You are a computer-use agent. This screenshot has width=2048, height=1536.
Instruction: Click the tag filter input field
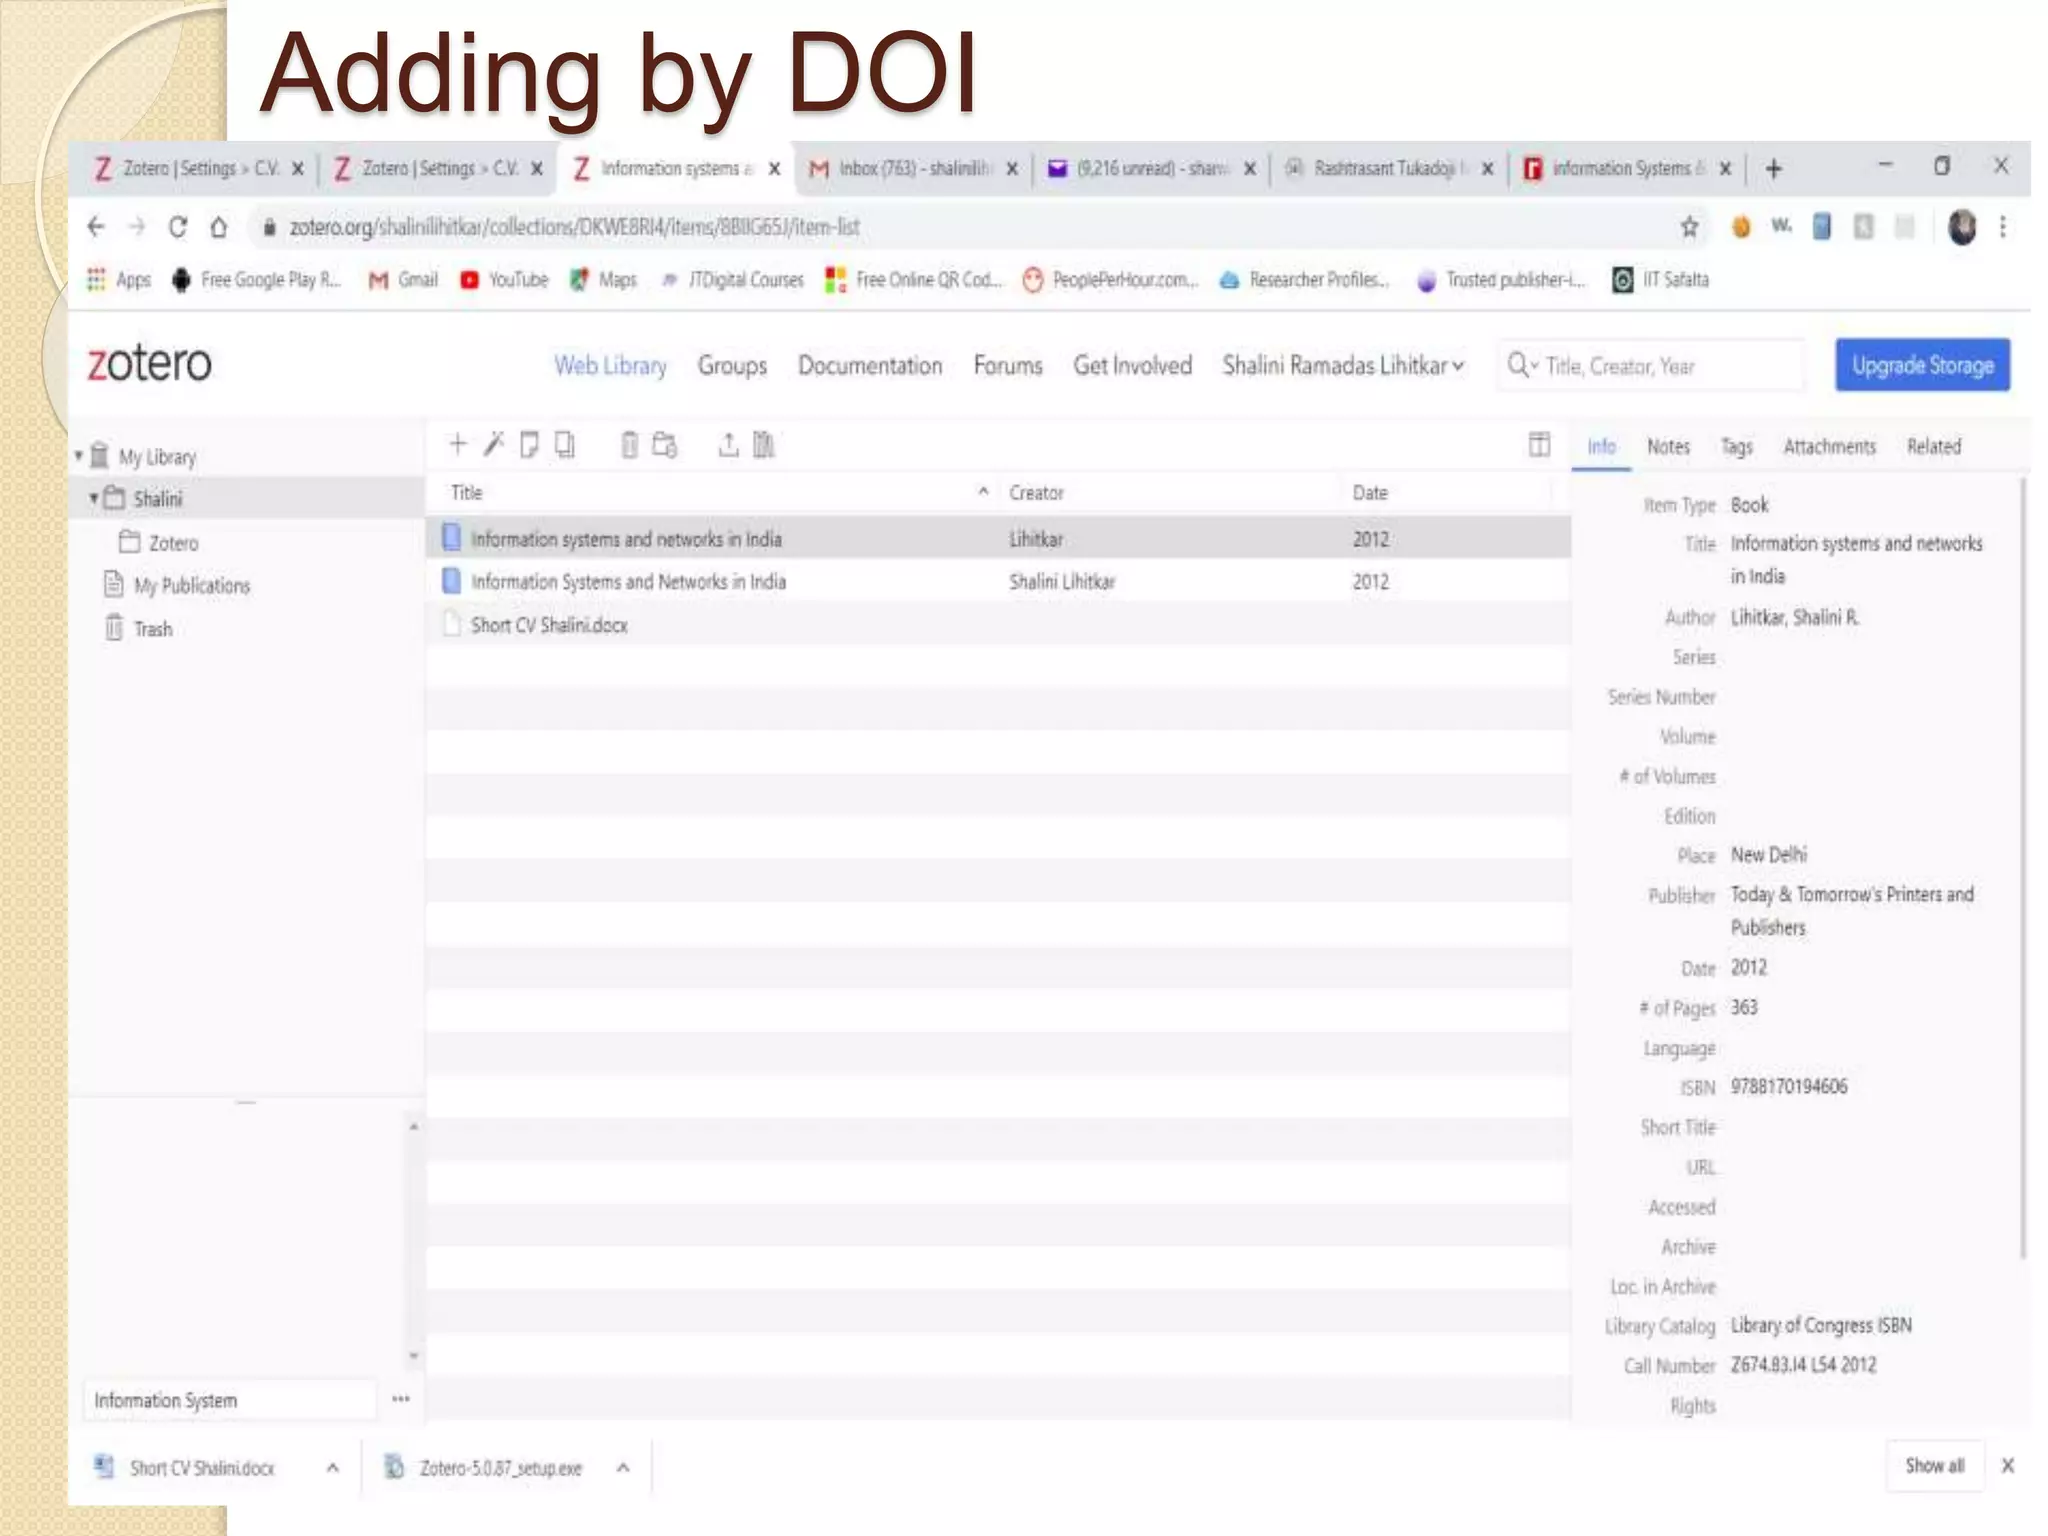pyautogui.click(x=230, y=1399)
